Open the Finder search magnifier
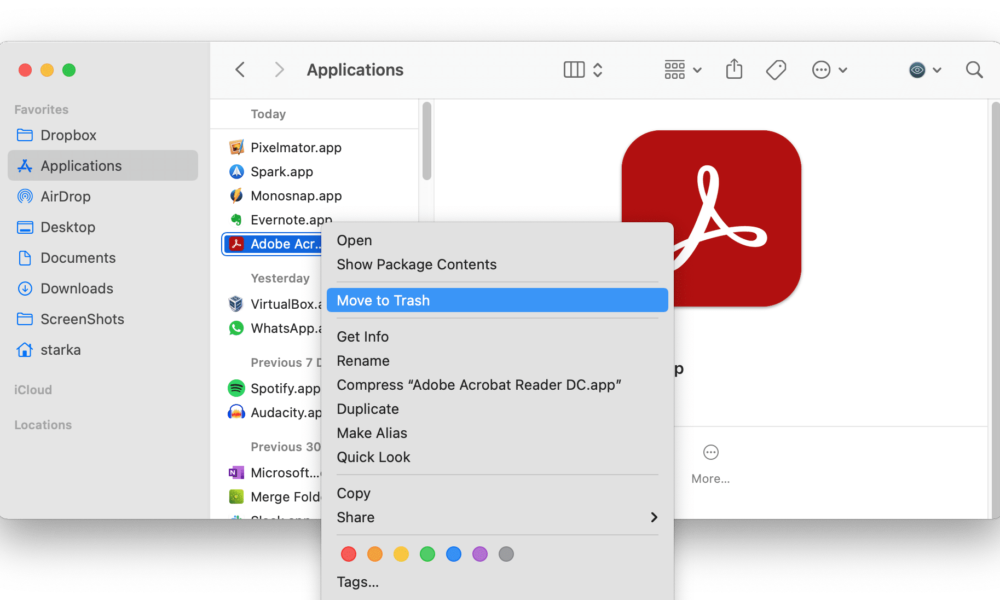The image size is (1000, 600). point(974,70)
